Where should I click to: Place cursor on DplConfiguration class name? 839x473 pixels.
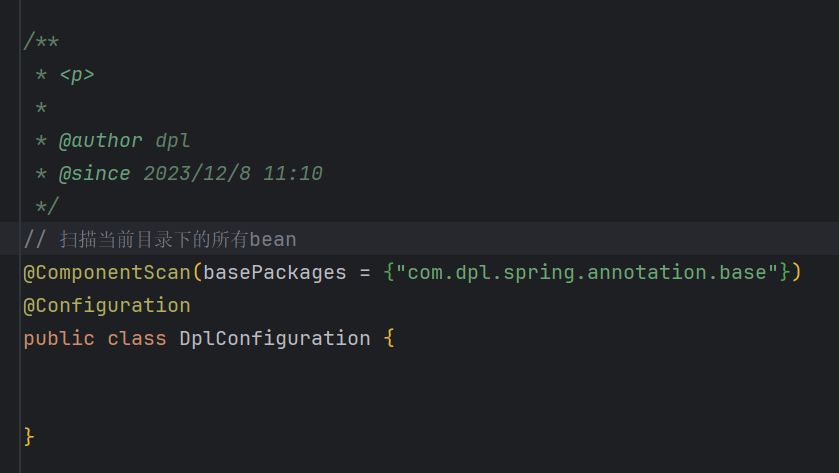click(x=274, y=339)
